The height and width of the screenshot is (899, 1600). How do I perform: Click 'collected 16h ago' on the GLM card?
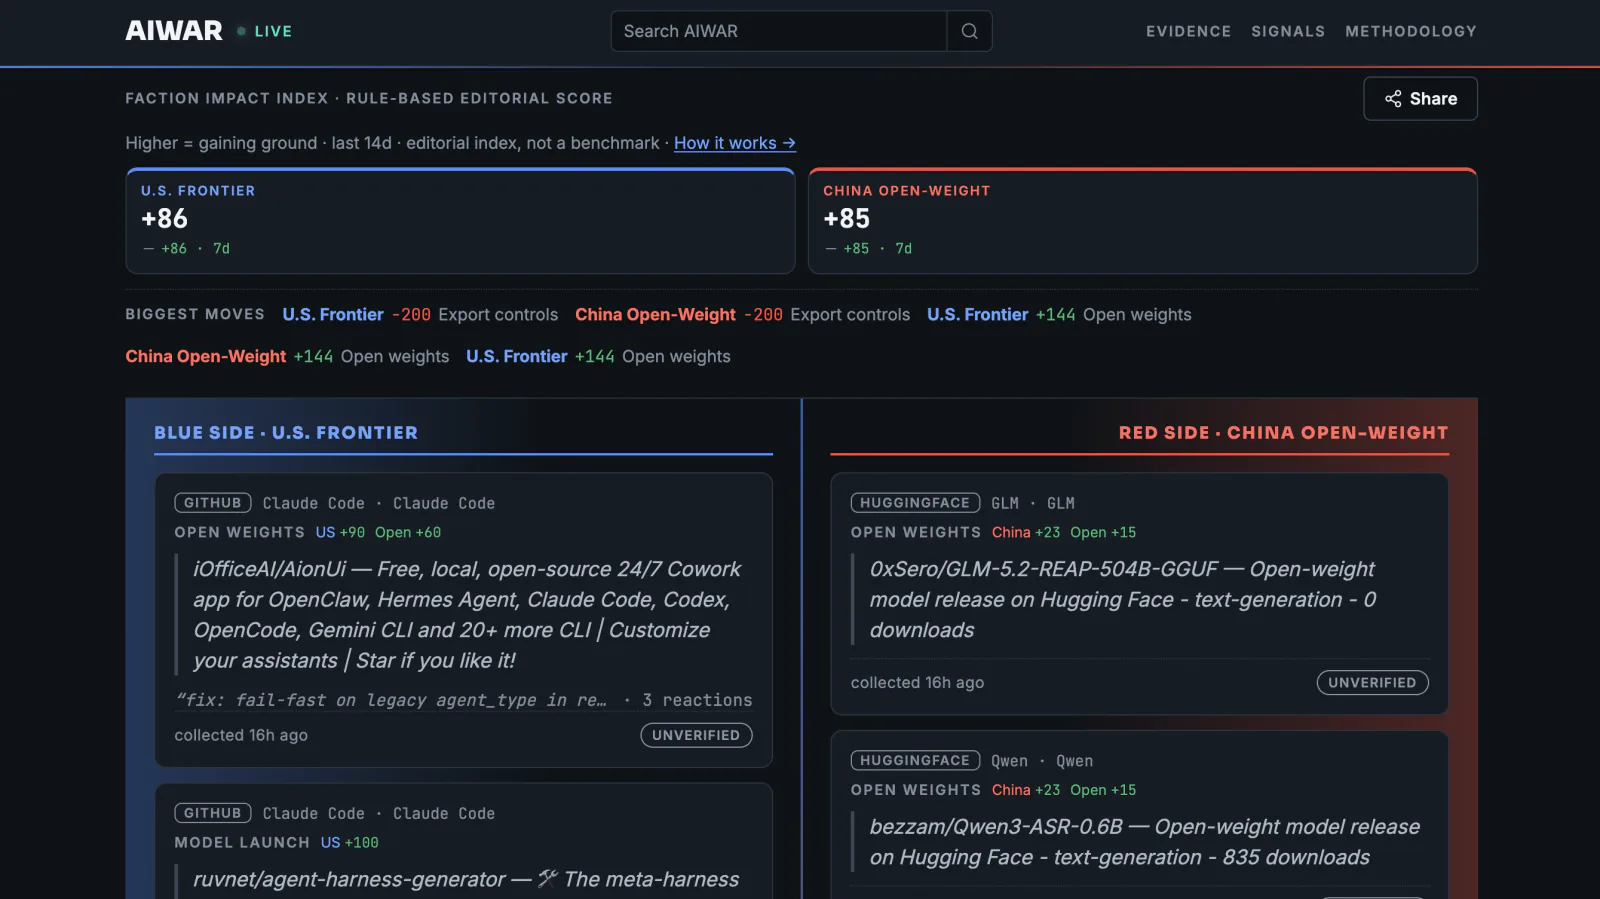coord(917,683)
